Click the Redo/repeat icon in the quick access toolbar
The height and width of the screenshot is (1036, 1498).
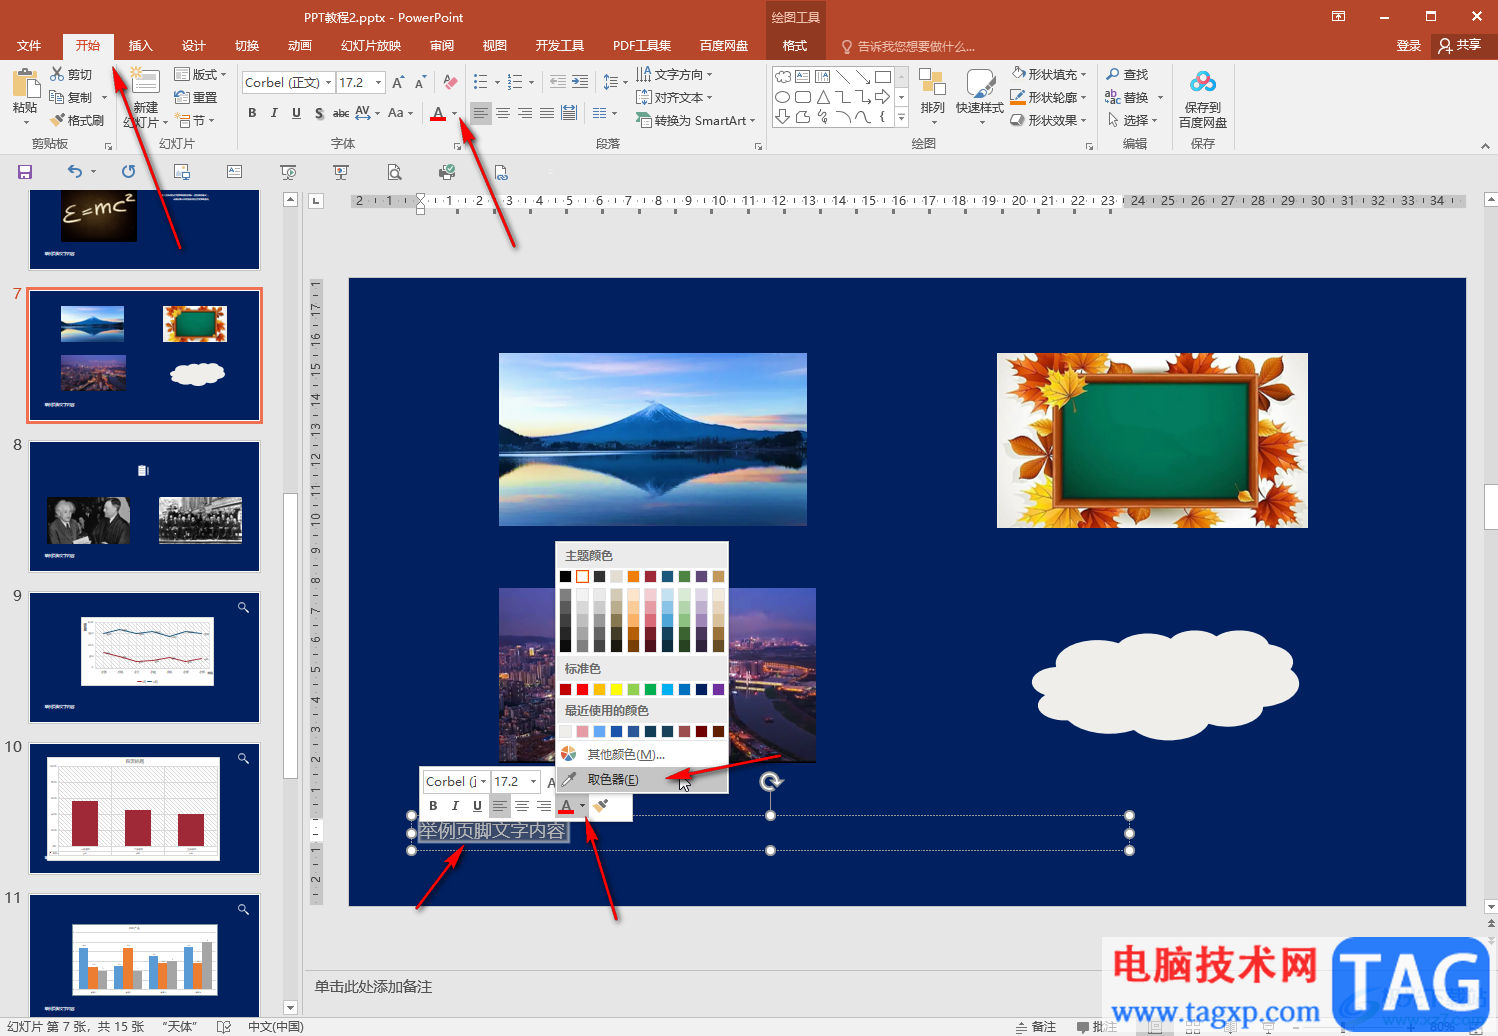point(128,172)
